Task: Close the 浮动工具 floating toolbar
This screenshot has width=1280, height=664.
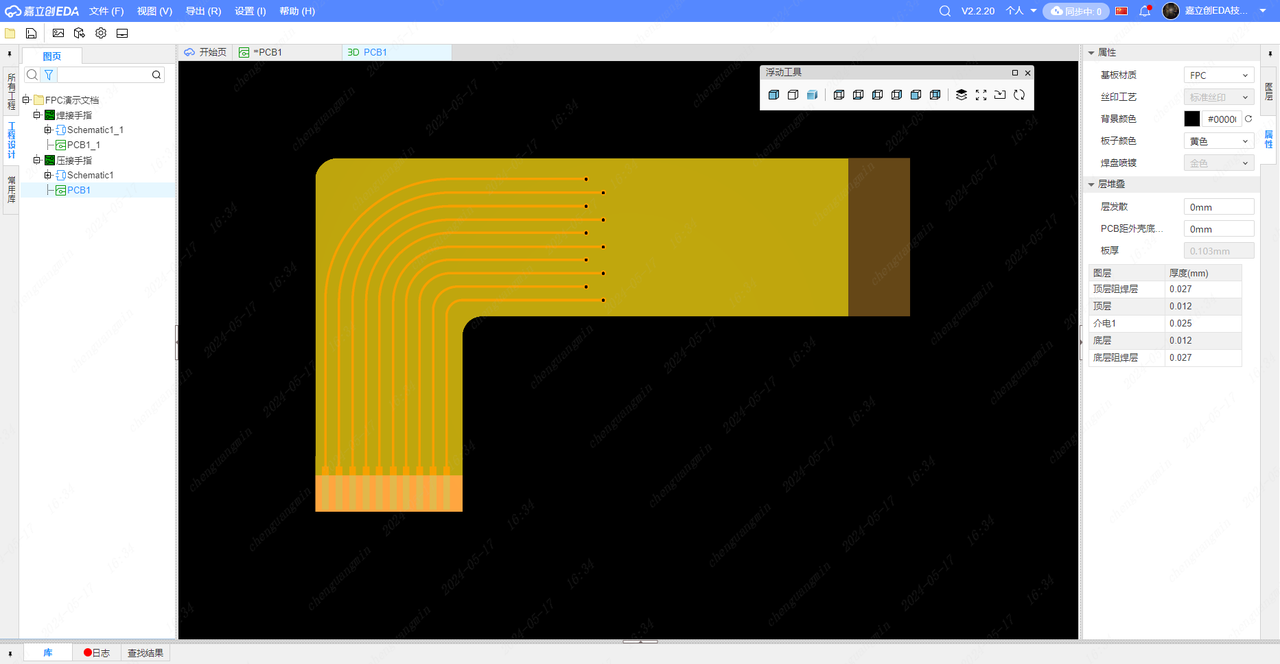Action: (x=1027, y=72)
